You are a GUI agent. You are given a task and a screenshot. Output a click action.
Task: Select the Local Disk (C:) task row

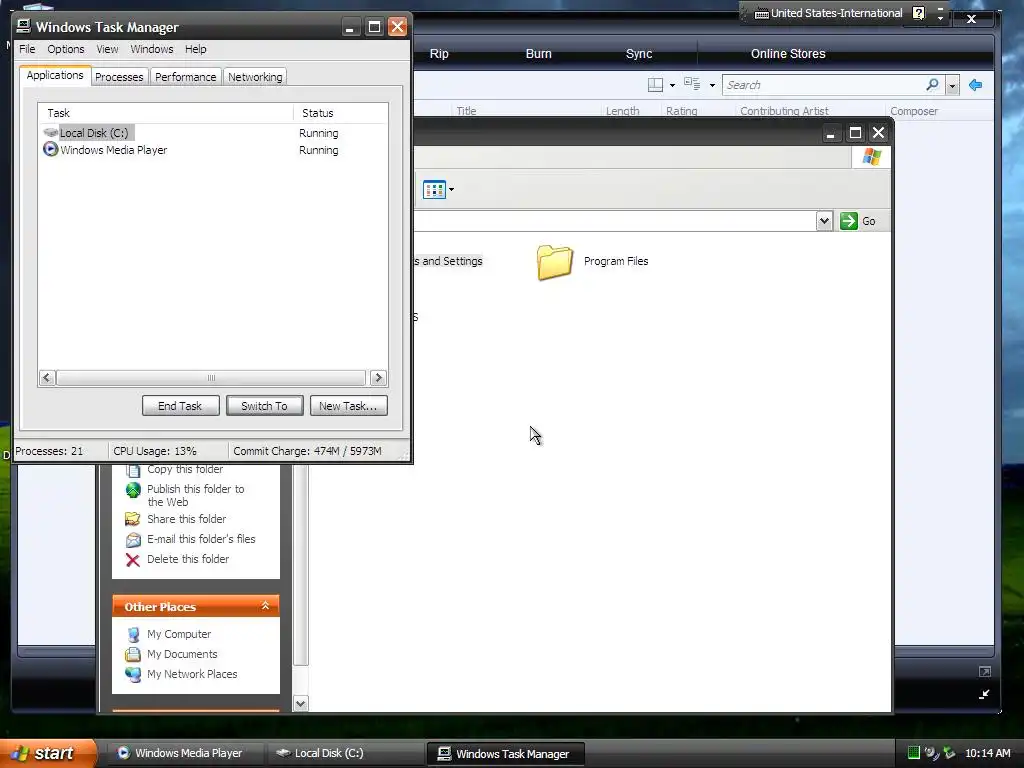pos(212,133)
